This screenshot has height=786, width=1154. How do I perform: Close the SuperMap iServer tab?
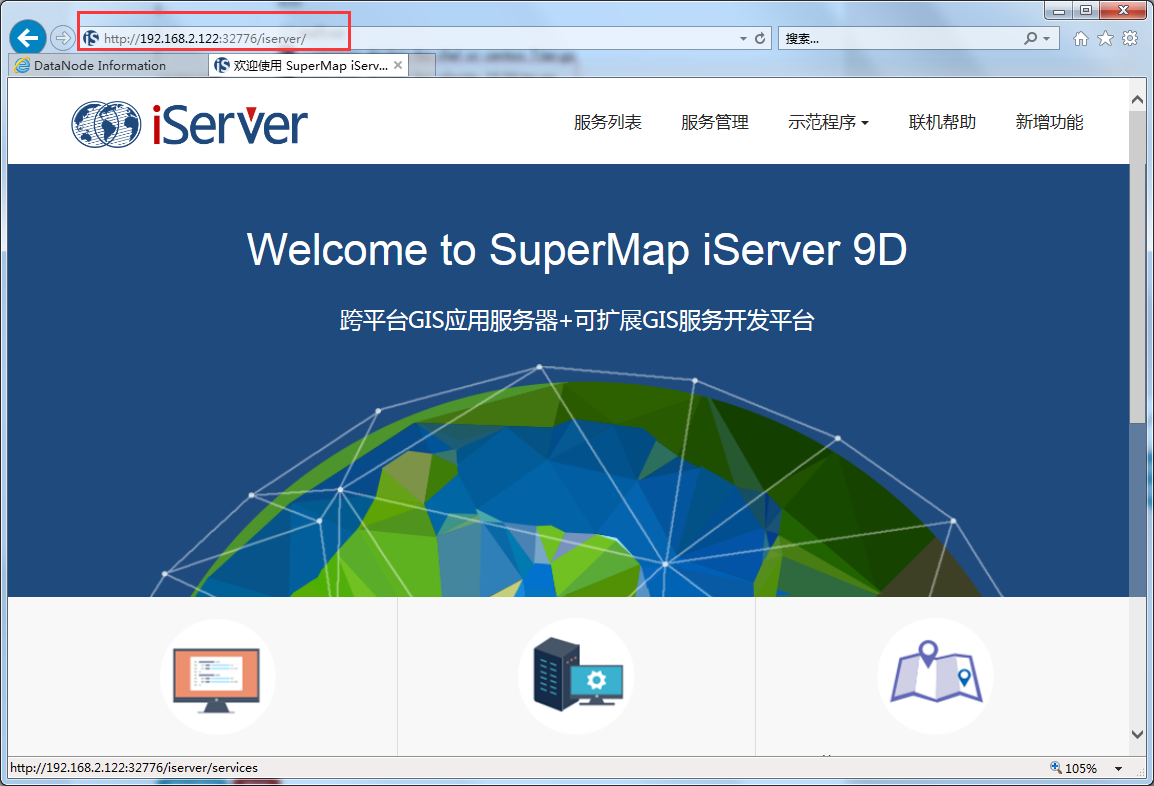click(x=398, y=66)
